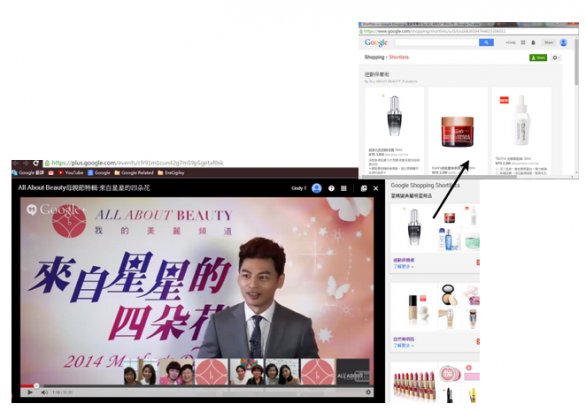The height and width of the screenshot is (411, 586).
Task: Open the help question mark icon
Action: tap(331, 188)
